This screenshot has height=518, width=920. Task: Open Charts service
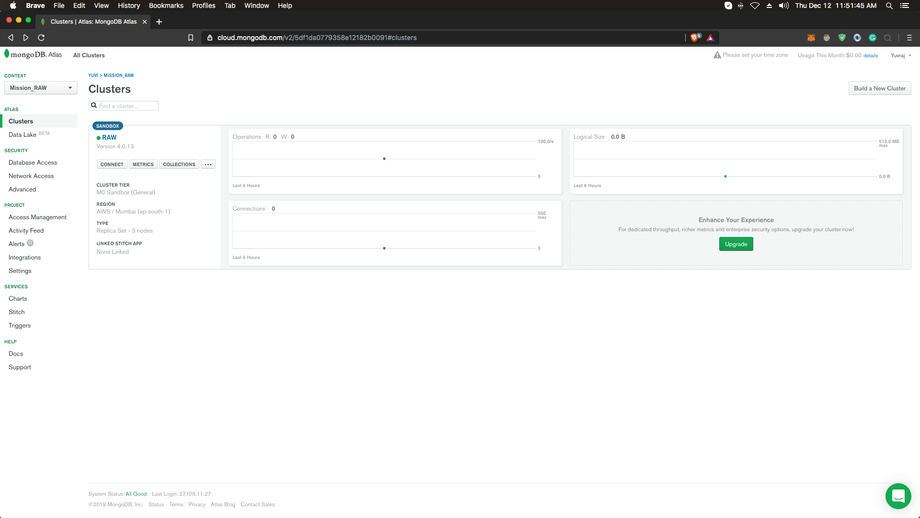point(18,299)
